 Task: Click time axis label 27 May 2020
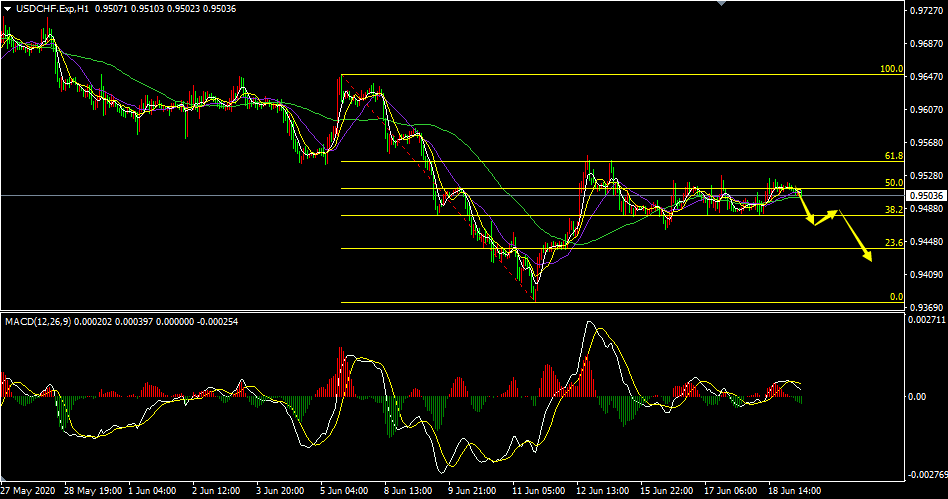click(27, 490)
